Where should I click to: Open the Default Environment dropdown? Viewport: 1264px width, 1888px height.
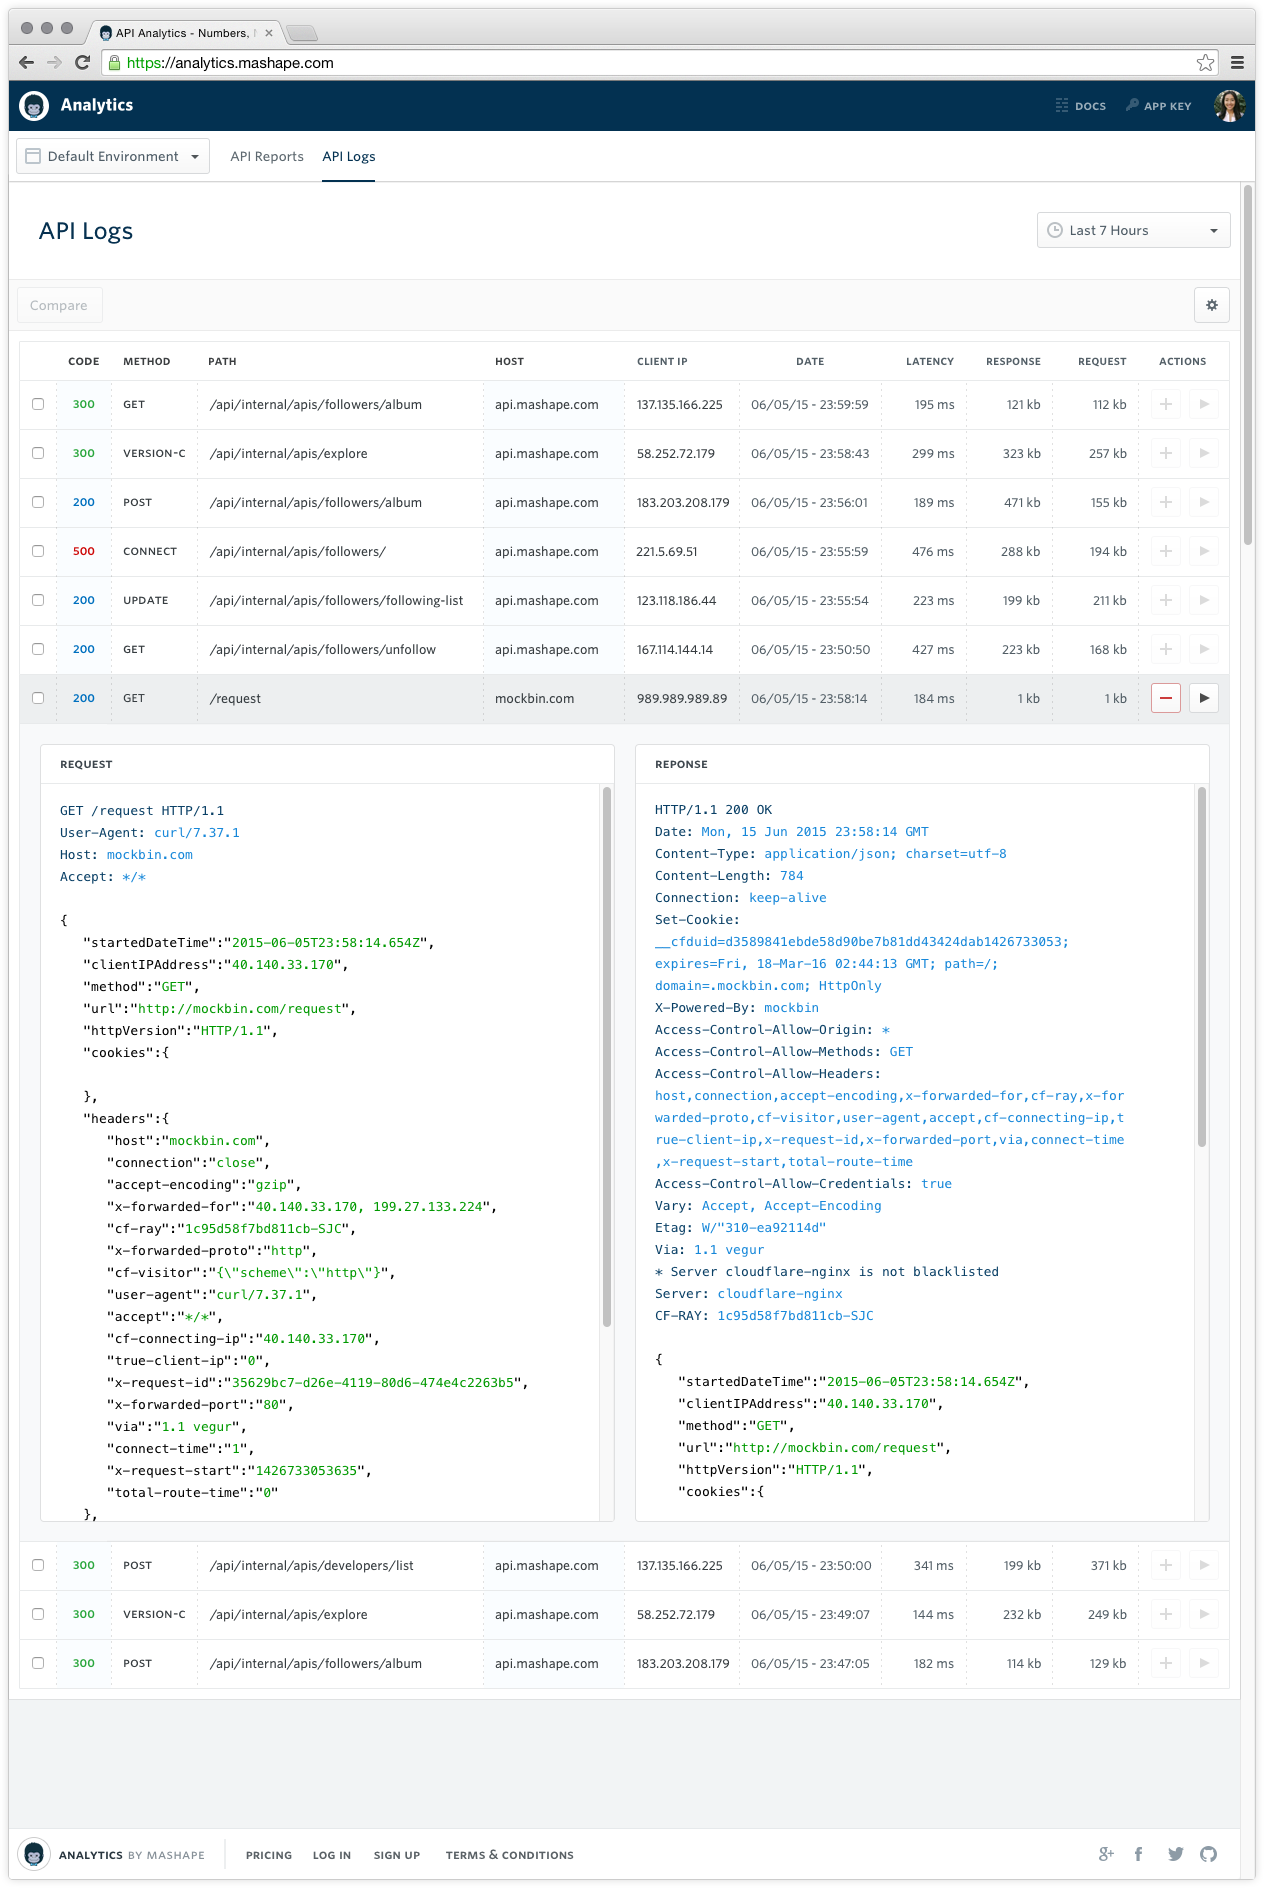(x=113, y=156)
